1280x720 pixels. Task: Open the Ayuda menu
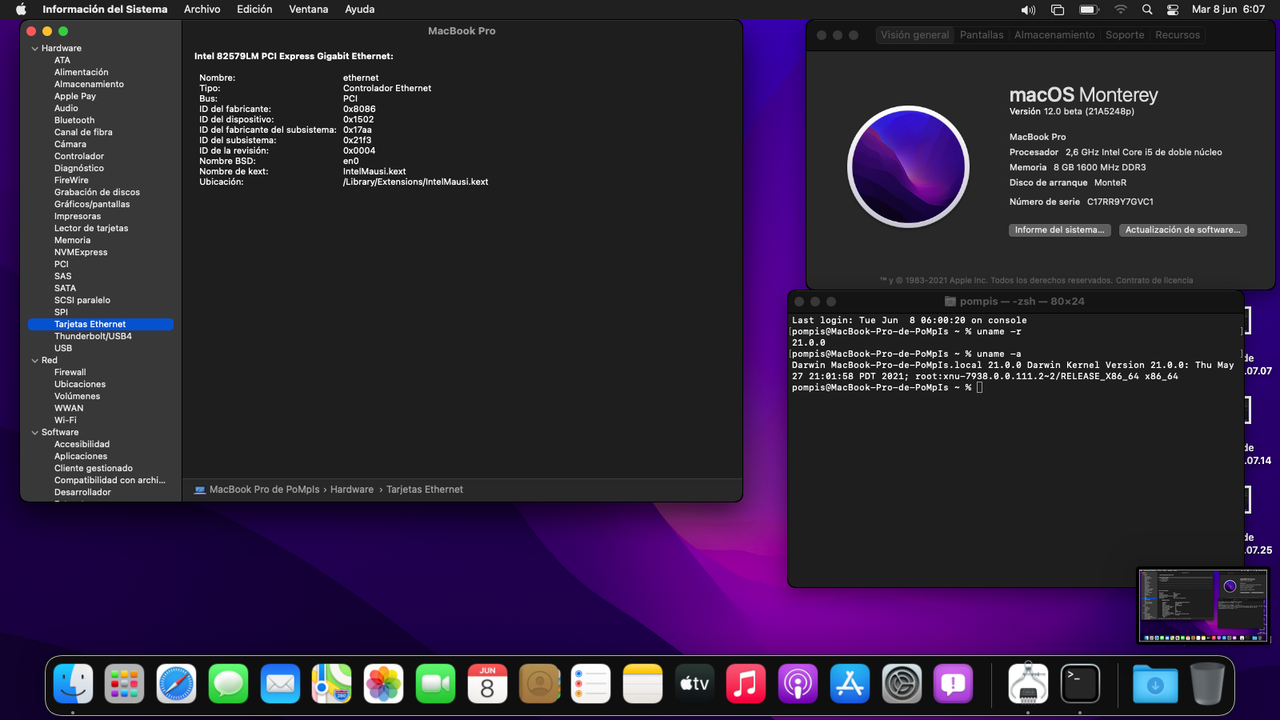(360, 9)
